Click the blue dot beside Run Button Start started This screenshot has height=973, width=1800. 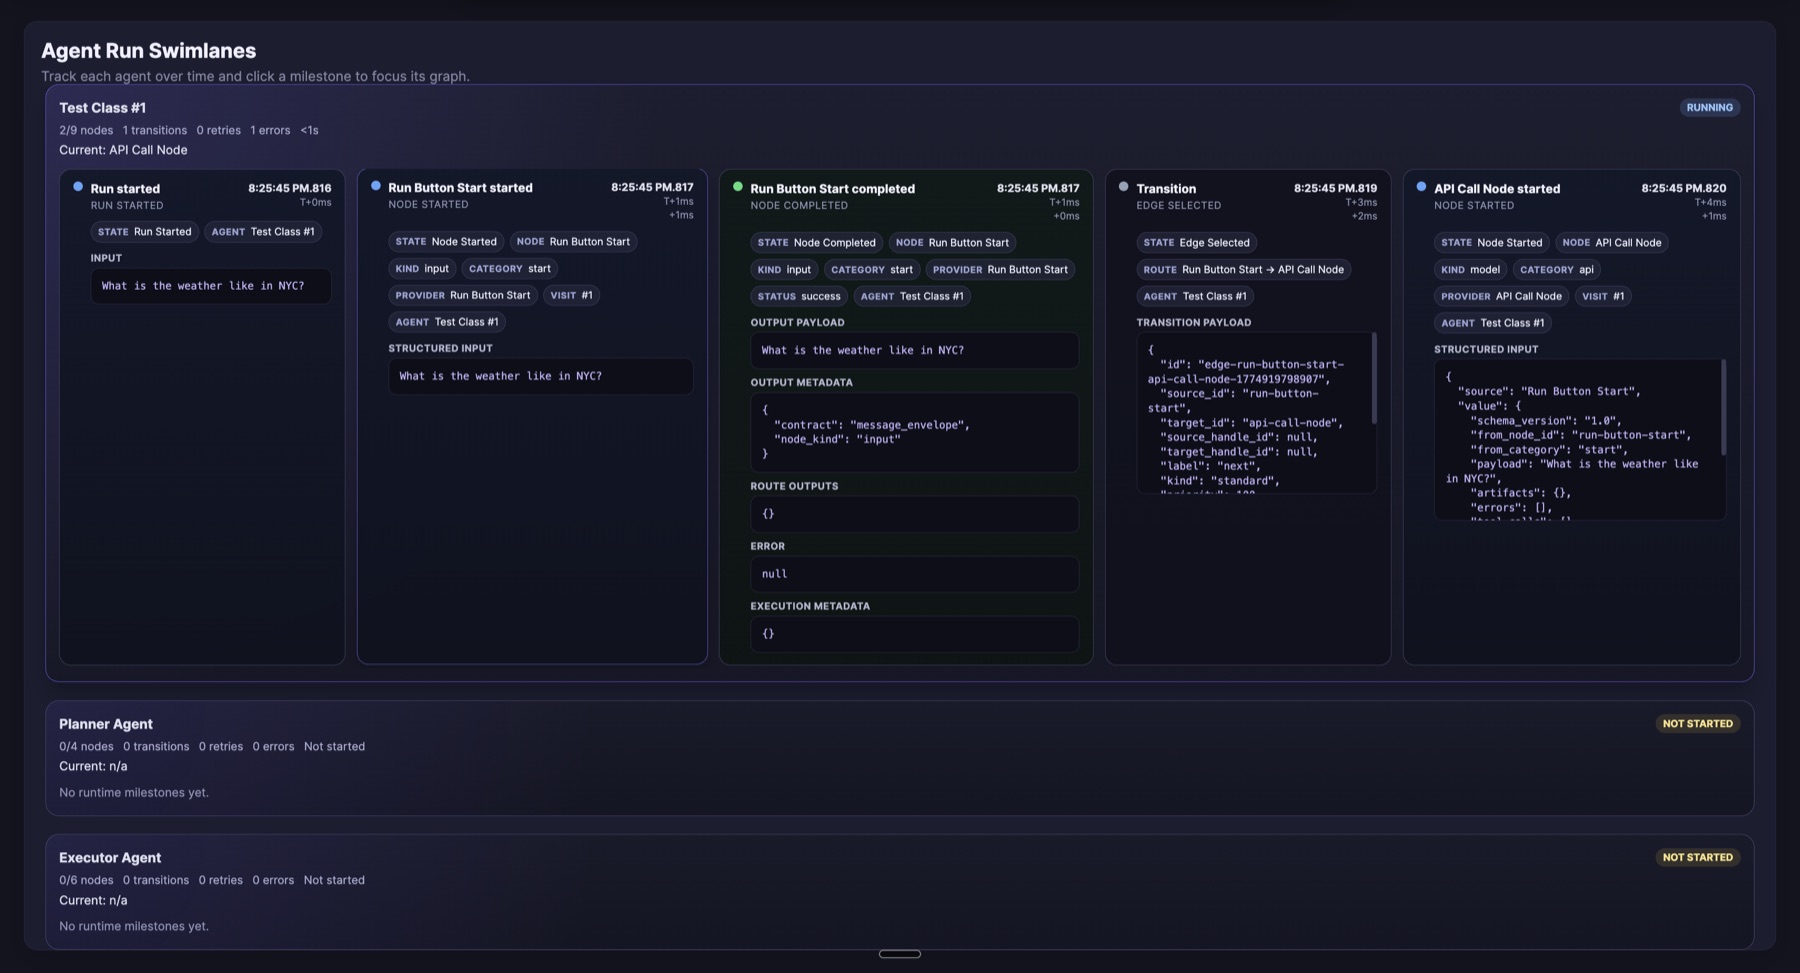376,185
